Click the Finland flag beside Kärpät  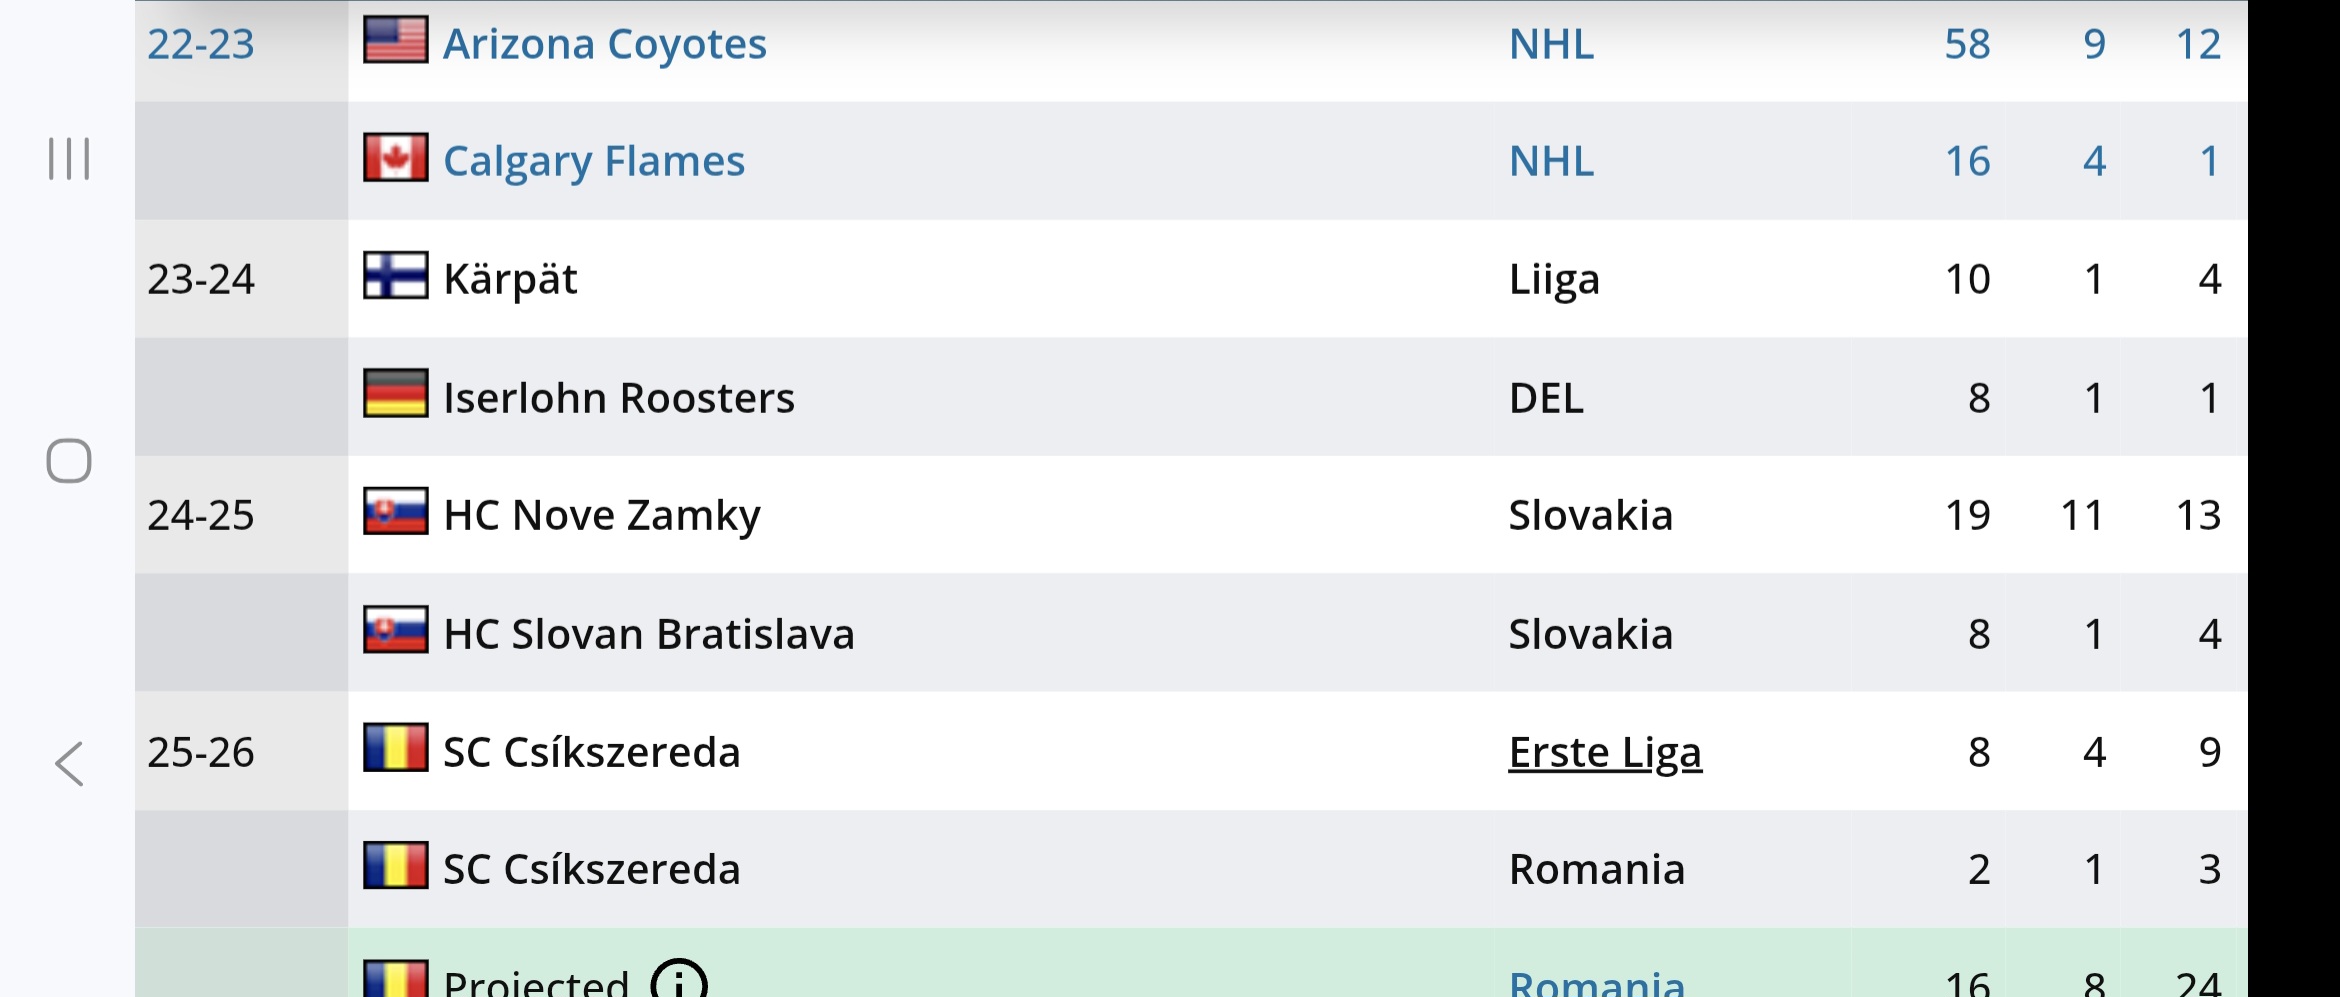395,276
